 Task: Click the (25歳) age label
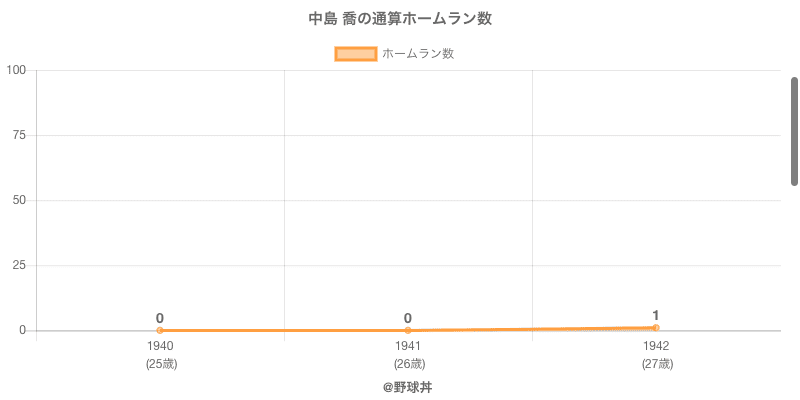click(160, 364)
